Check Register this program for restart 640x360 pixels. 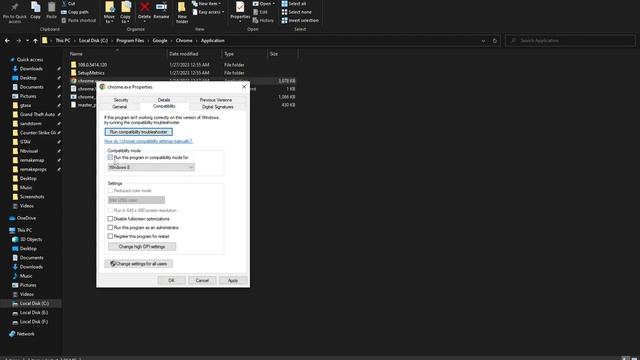tap(110, 236)
